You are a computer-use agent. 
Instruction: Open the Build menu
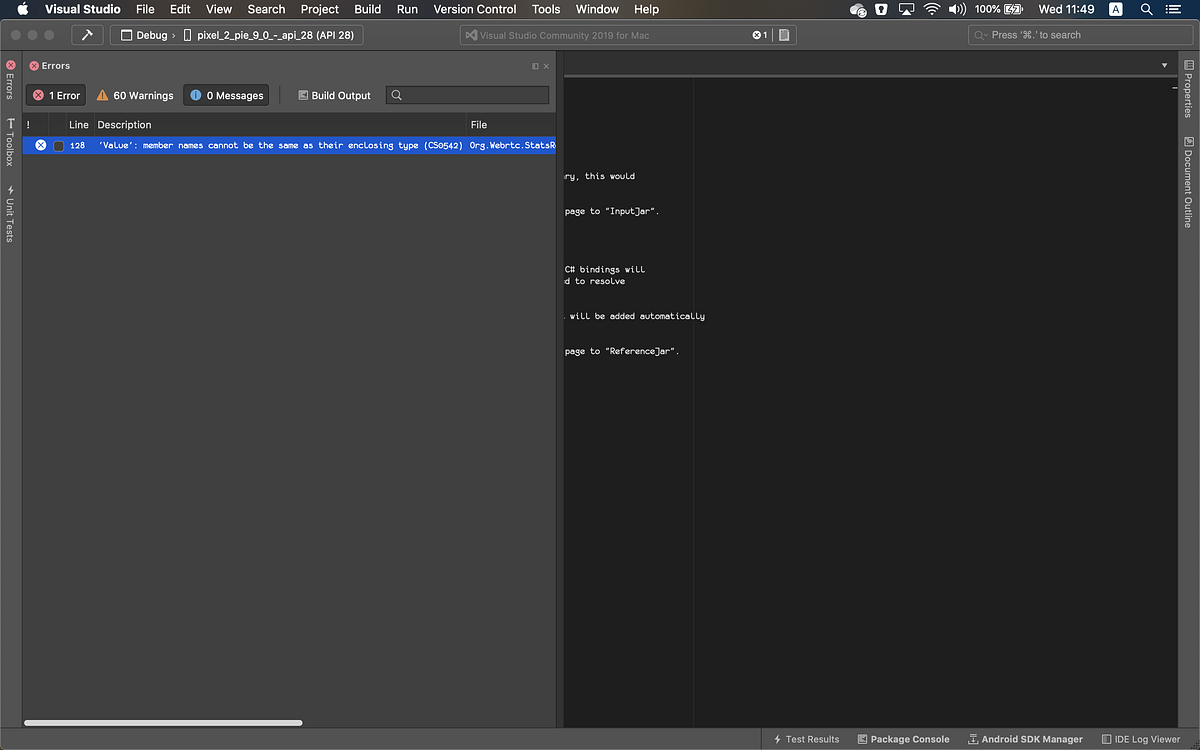coord(368,9)
